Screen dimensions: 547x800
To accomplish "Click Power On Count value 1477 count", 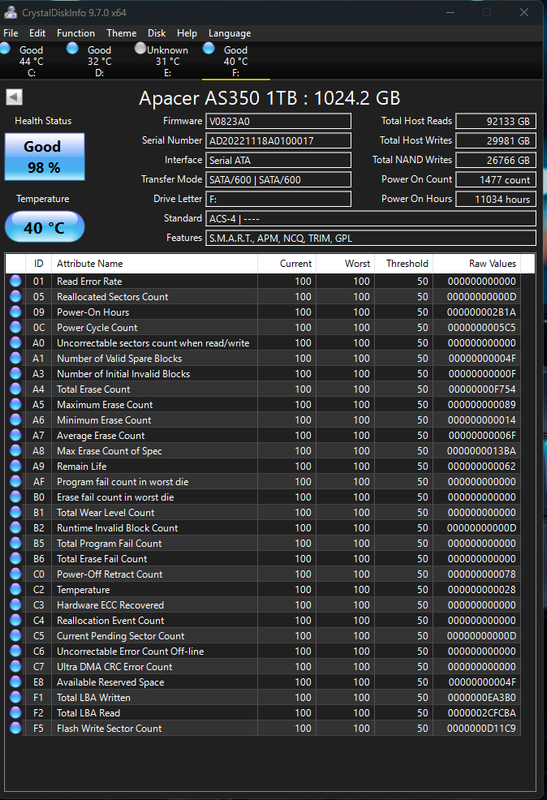I will pyautogui.click(x=496, y=180).
